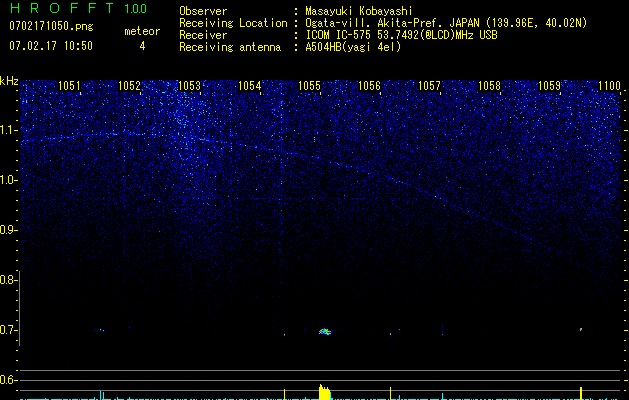Image resolution: width=629 pixels, height=400 pixels.
Task: Click the 0.8 frequency axis label
Action: point(8,280)
